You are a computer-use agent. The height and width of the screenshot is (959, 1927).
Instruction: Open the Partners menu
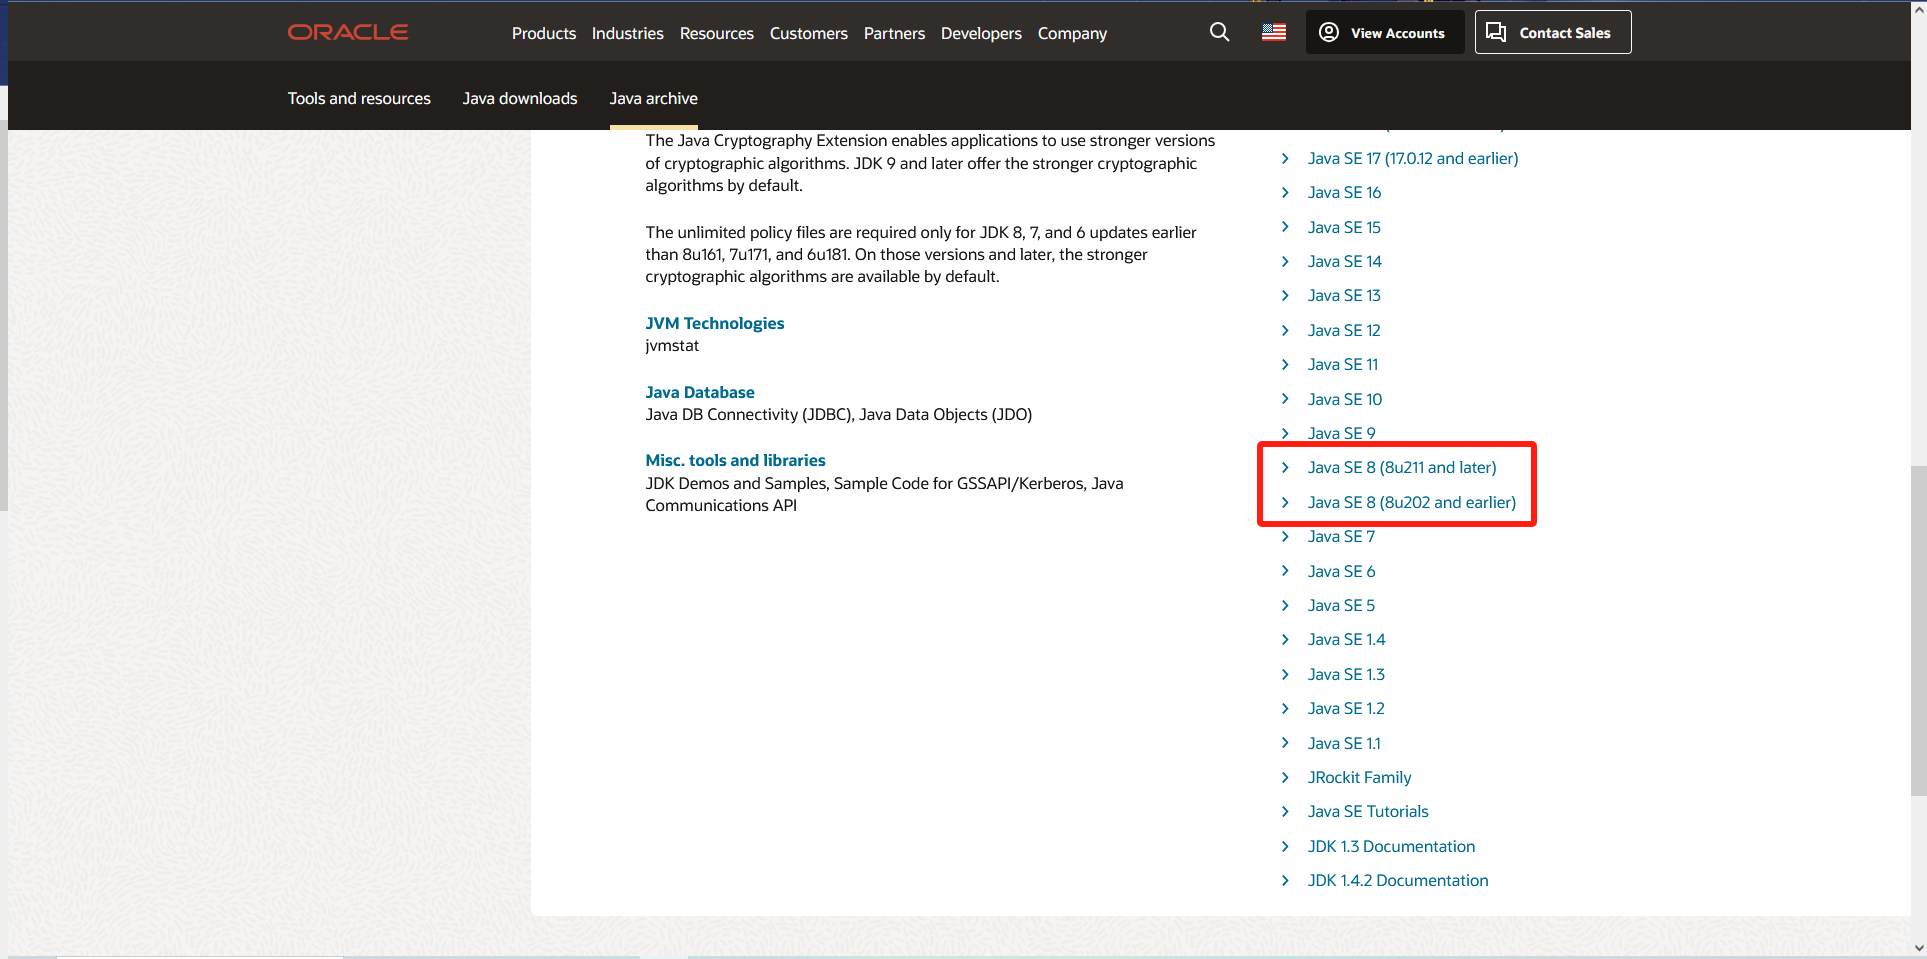pyautogui.click(x=894, y=33)
